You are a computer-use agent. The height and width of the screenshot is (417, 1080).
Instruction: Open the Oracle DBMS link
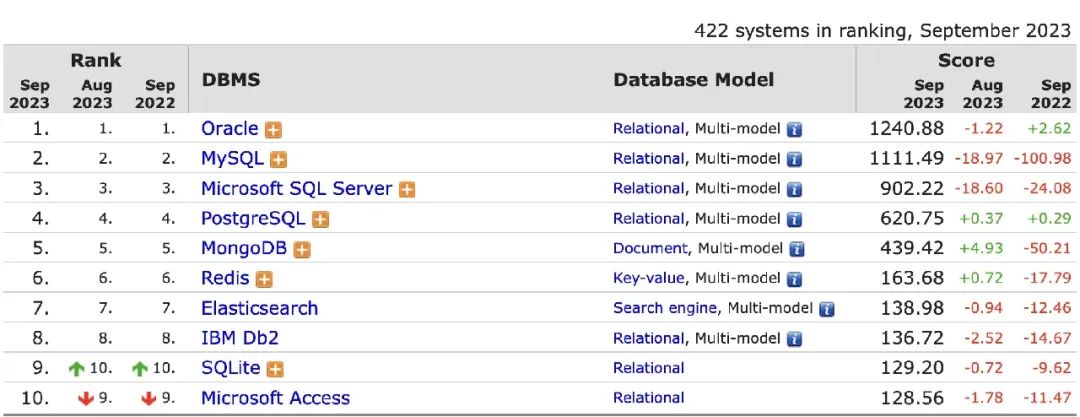(229, 129)
